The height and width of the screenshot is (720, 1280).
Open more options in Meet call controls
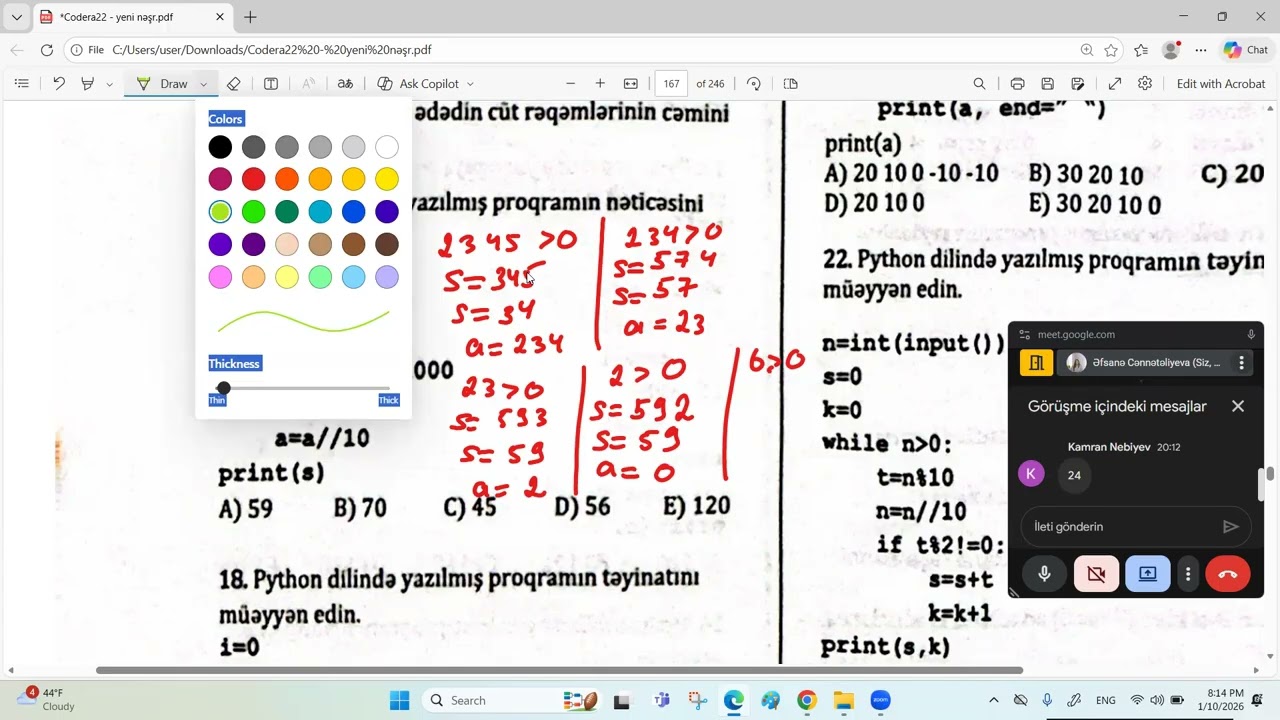coord(1188,574)
